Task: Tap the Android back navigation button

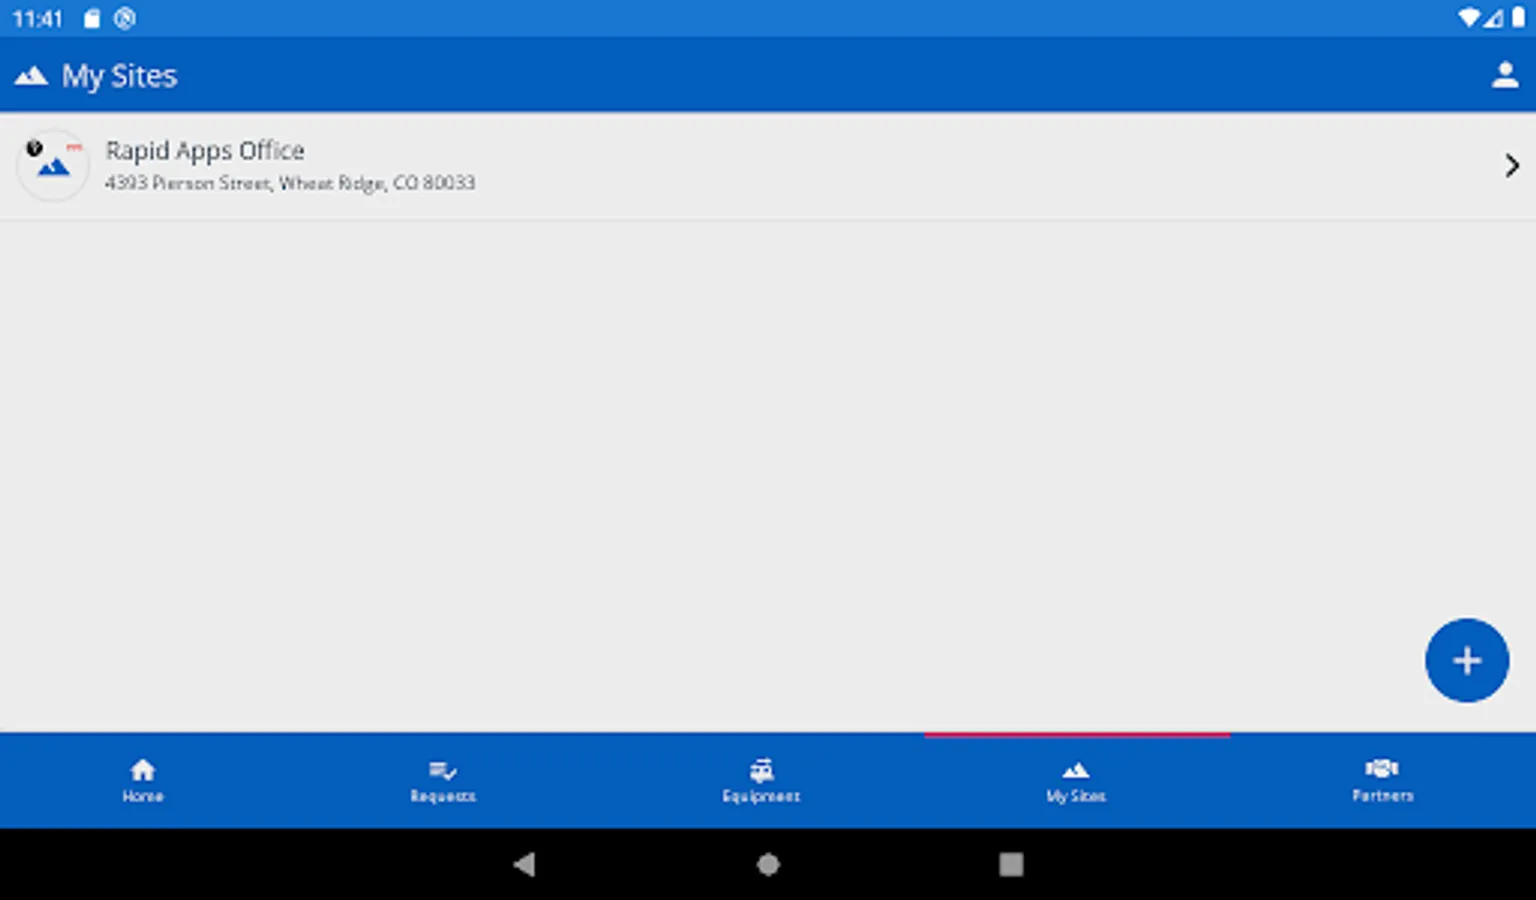Action: point(524,864)
